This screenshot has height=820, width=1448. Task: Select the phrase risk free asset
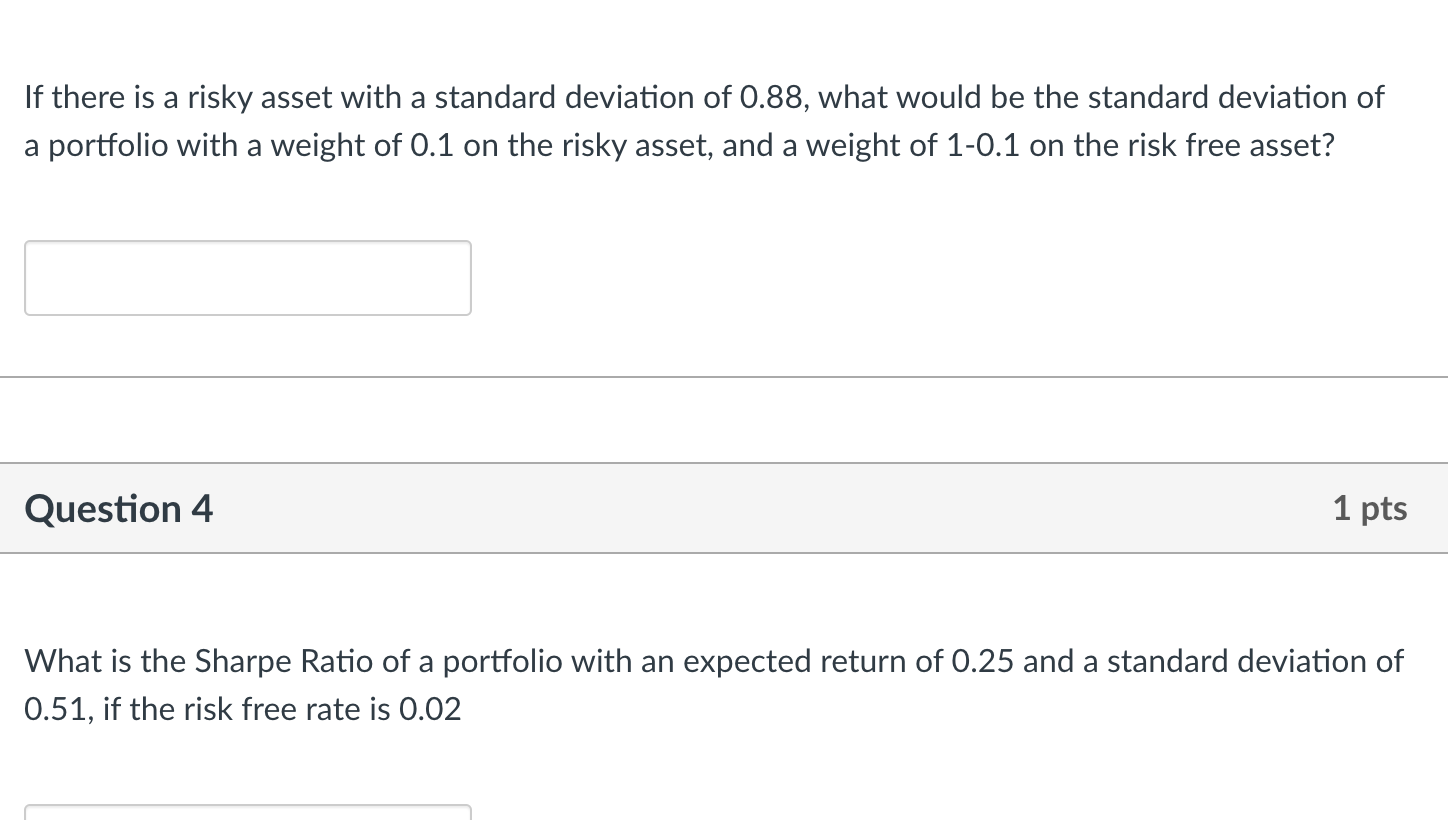click(x=1230, y=145)
